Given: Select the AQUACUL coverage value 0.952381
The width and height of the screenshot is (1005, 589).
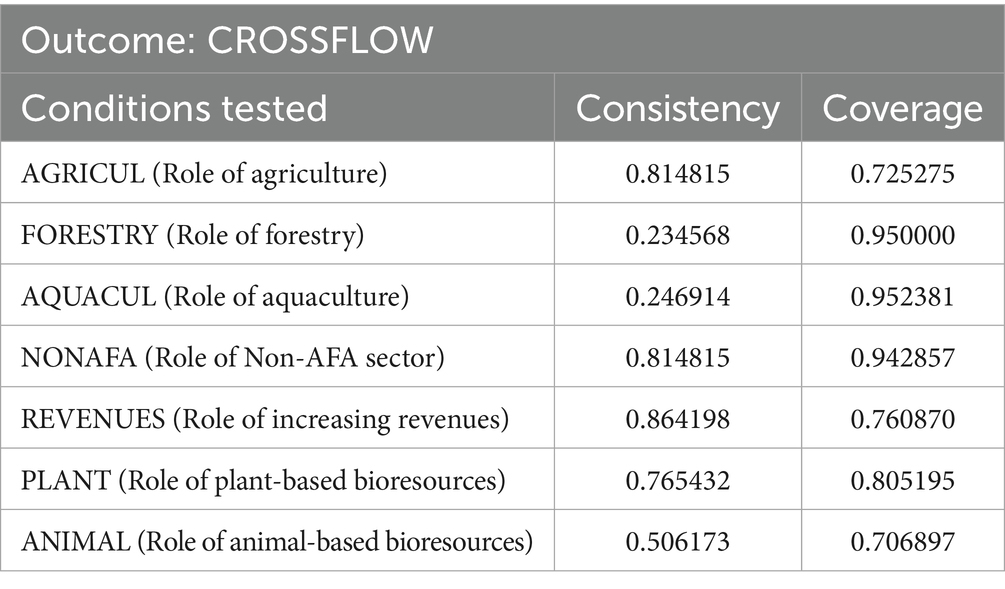Looking at the screenshot, I should tap(902, 296).
